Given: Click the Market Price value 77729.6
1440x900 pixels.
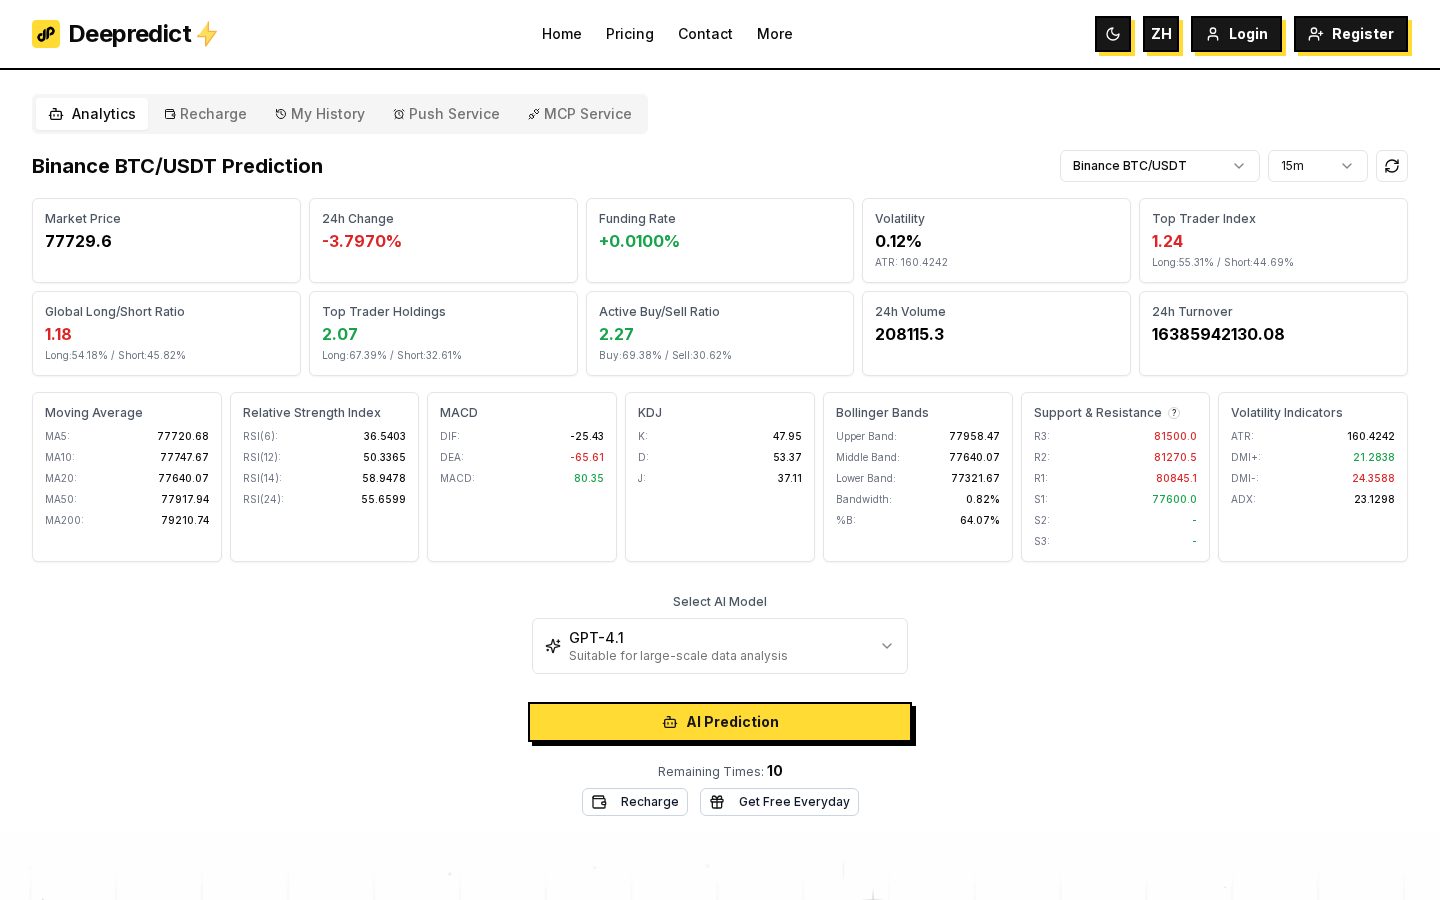Looking at the screenshot, I should [x=78, y=241].
